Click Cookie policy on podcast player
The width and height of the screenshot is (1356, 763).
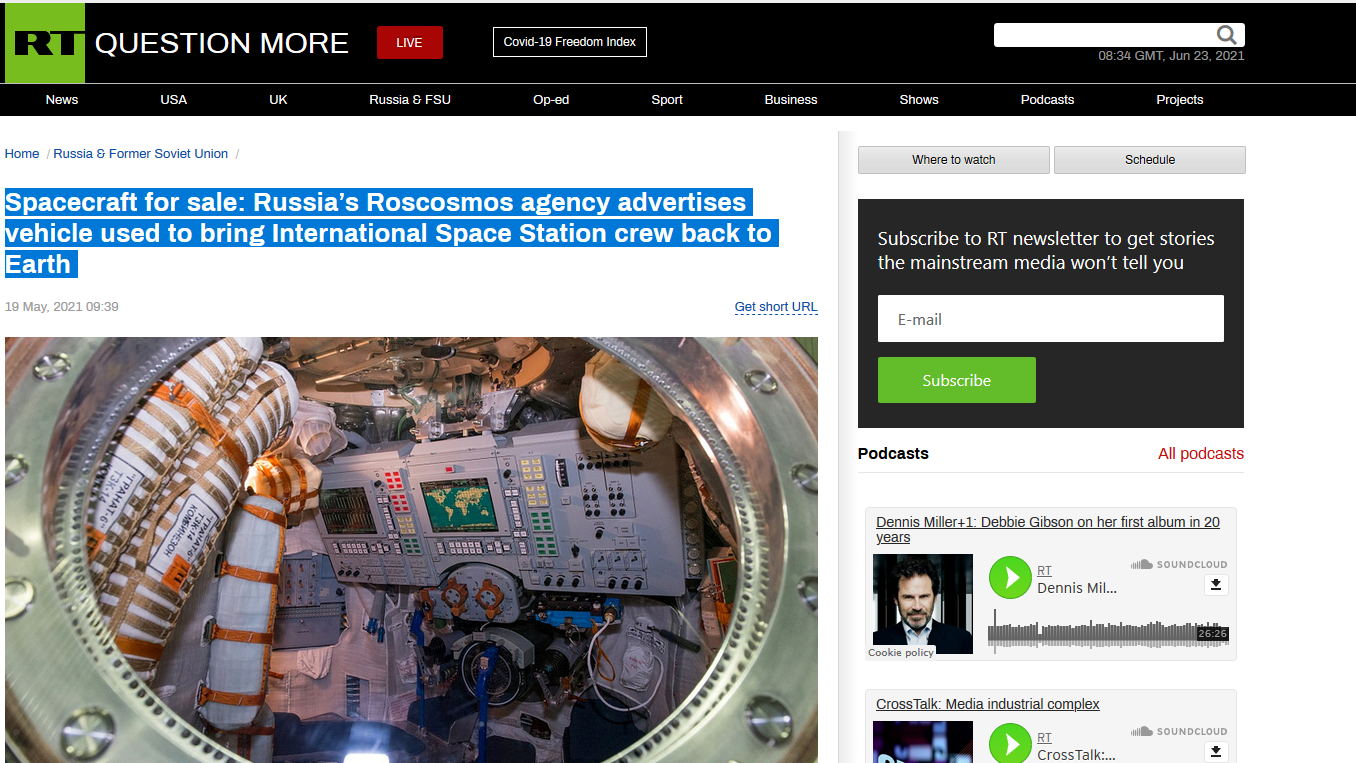click(x=901, y=653)
